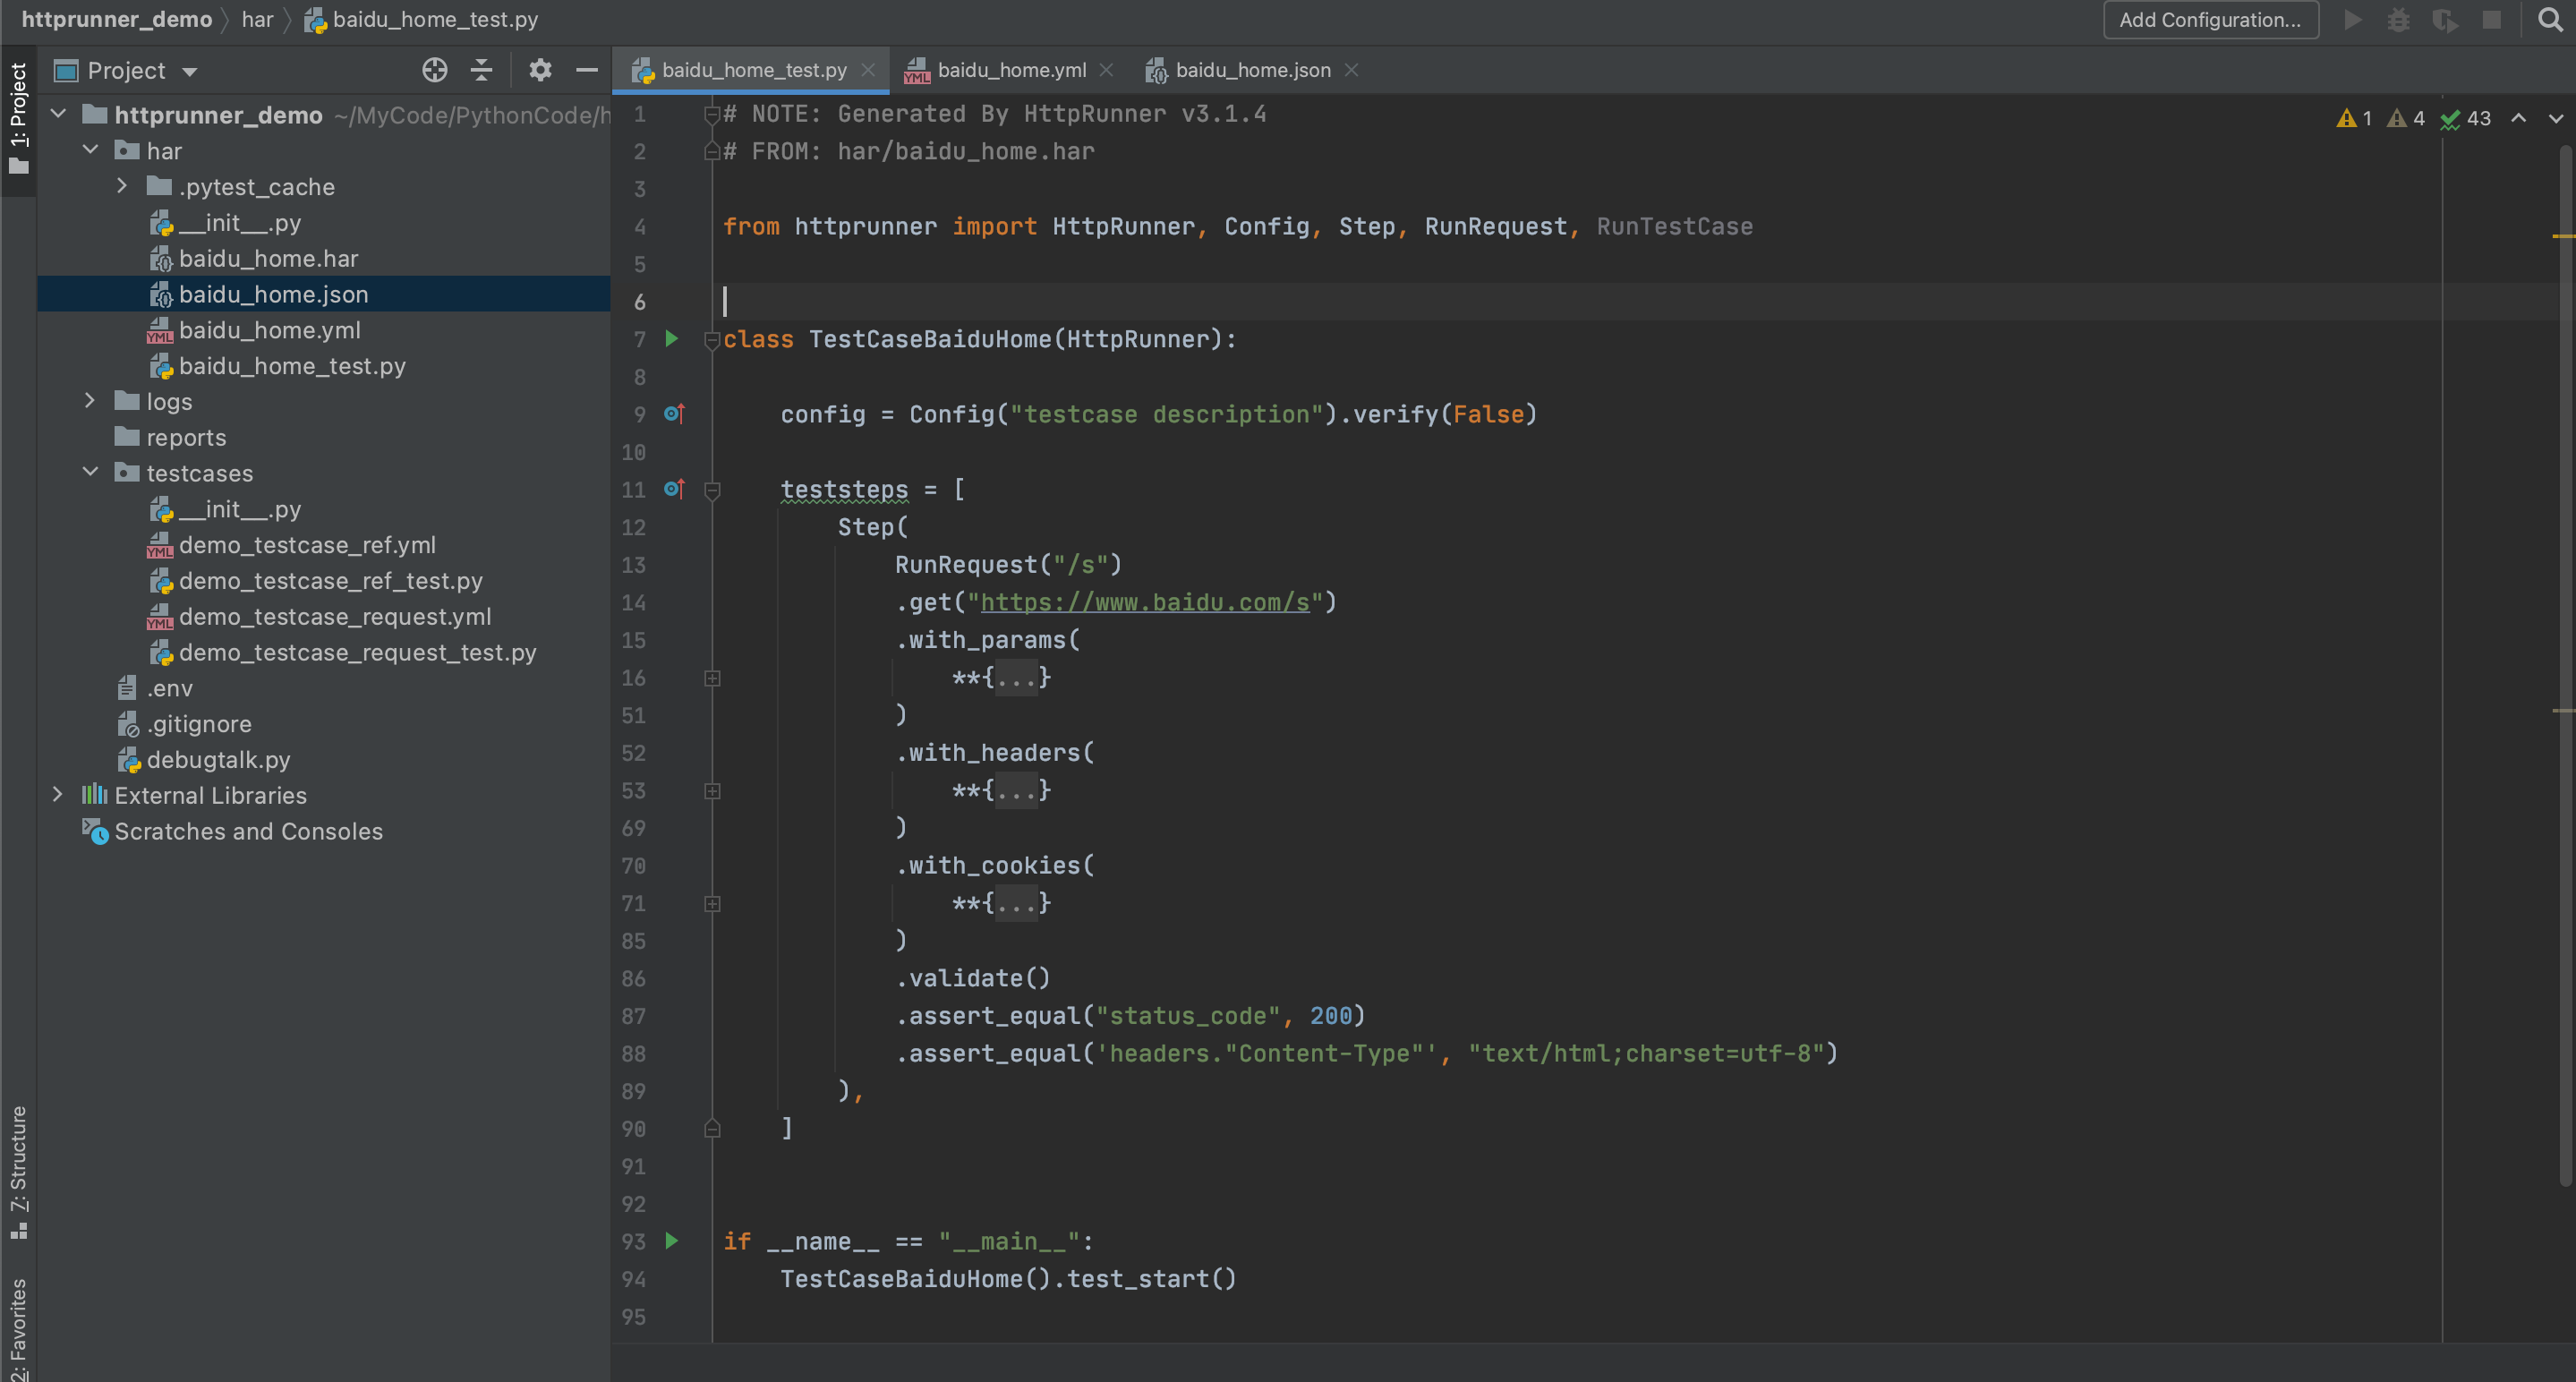
Task: Click har in the breadcrumb bar
Action: [x=257, y=20]
